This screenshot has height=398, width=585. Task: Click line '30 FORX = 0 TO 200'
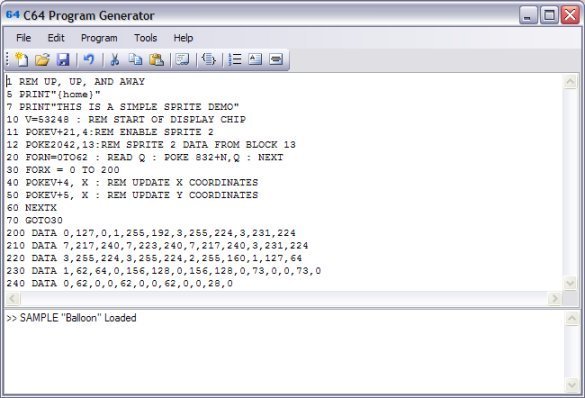(x=63, y=170)
